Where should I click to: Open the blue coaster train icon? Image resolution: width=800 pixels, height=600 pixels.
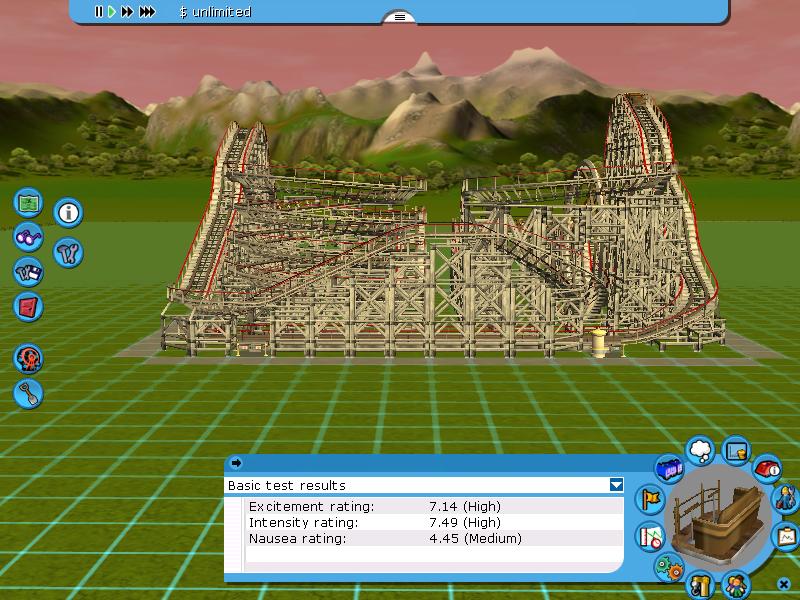click(669, 469)
